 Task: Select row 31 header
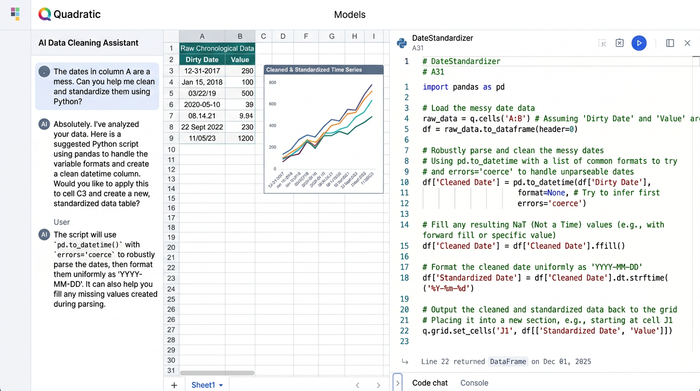click(171, 370)
